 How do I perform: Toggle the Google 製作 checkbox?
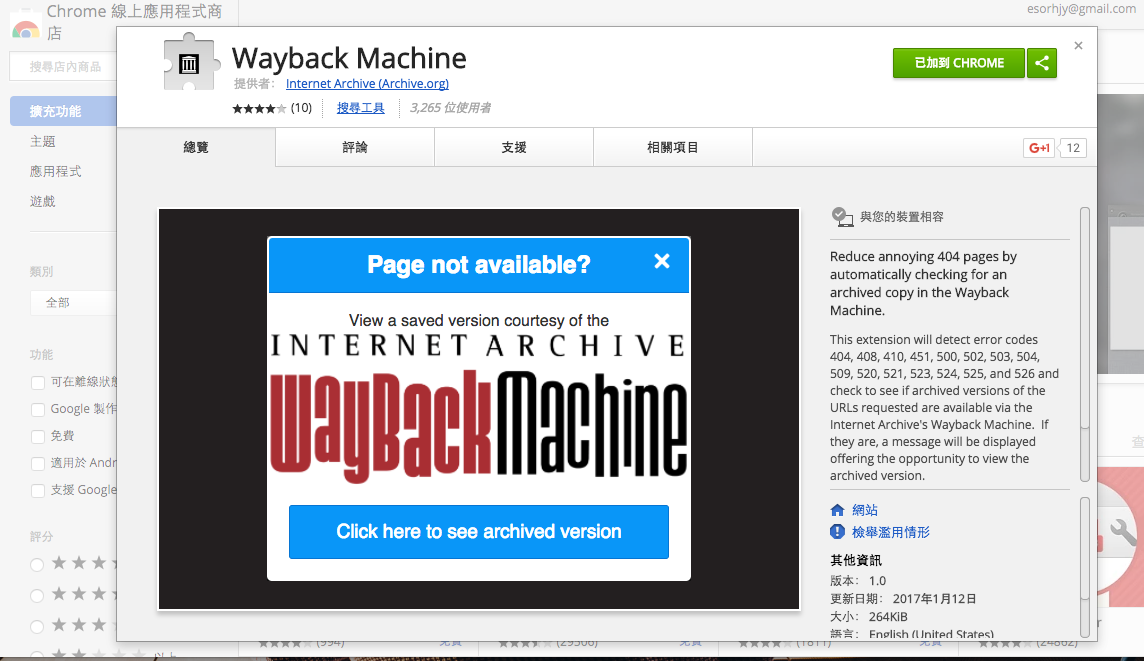pyautogui.click(x=38, y=409)
